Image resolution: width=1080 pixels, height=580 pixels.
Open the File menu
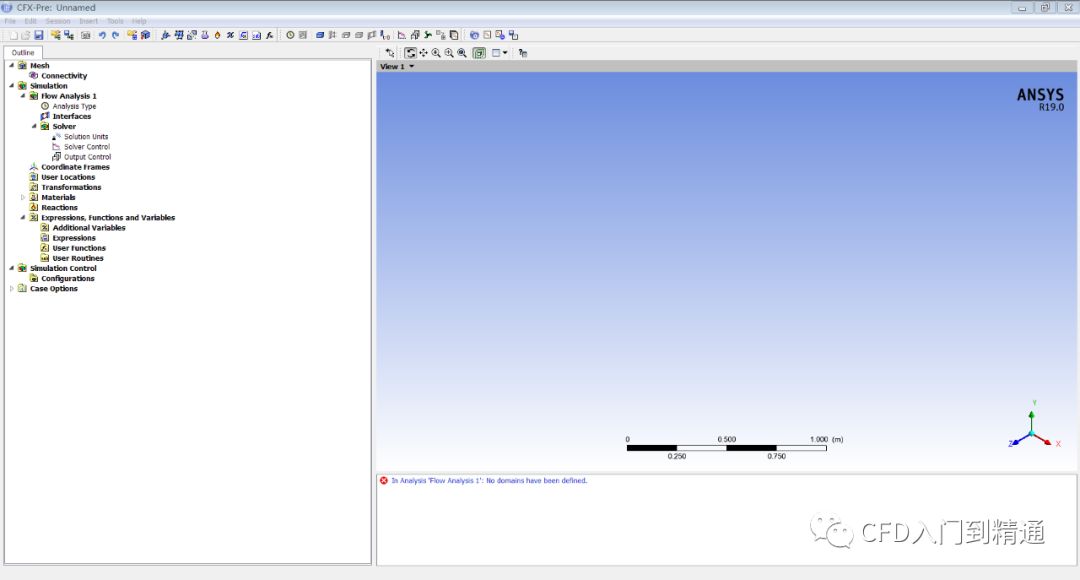pyautogui.click(x=10, y=21)
